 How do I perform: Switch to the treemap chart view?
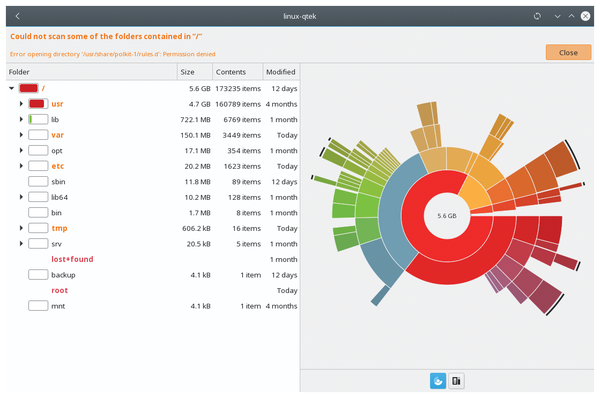456,381
